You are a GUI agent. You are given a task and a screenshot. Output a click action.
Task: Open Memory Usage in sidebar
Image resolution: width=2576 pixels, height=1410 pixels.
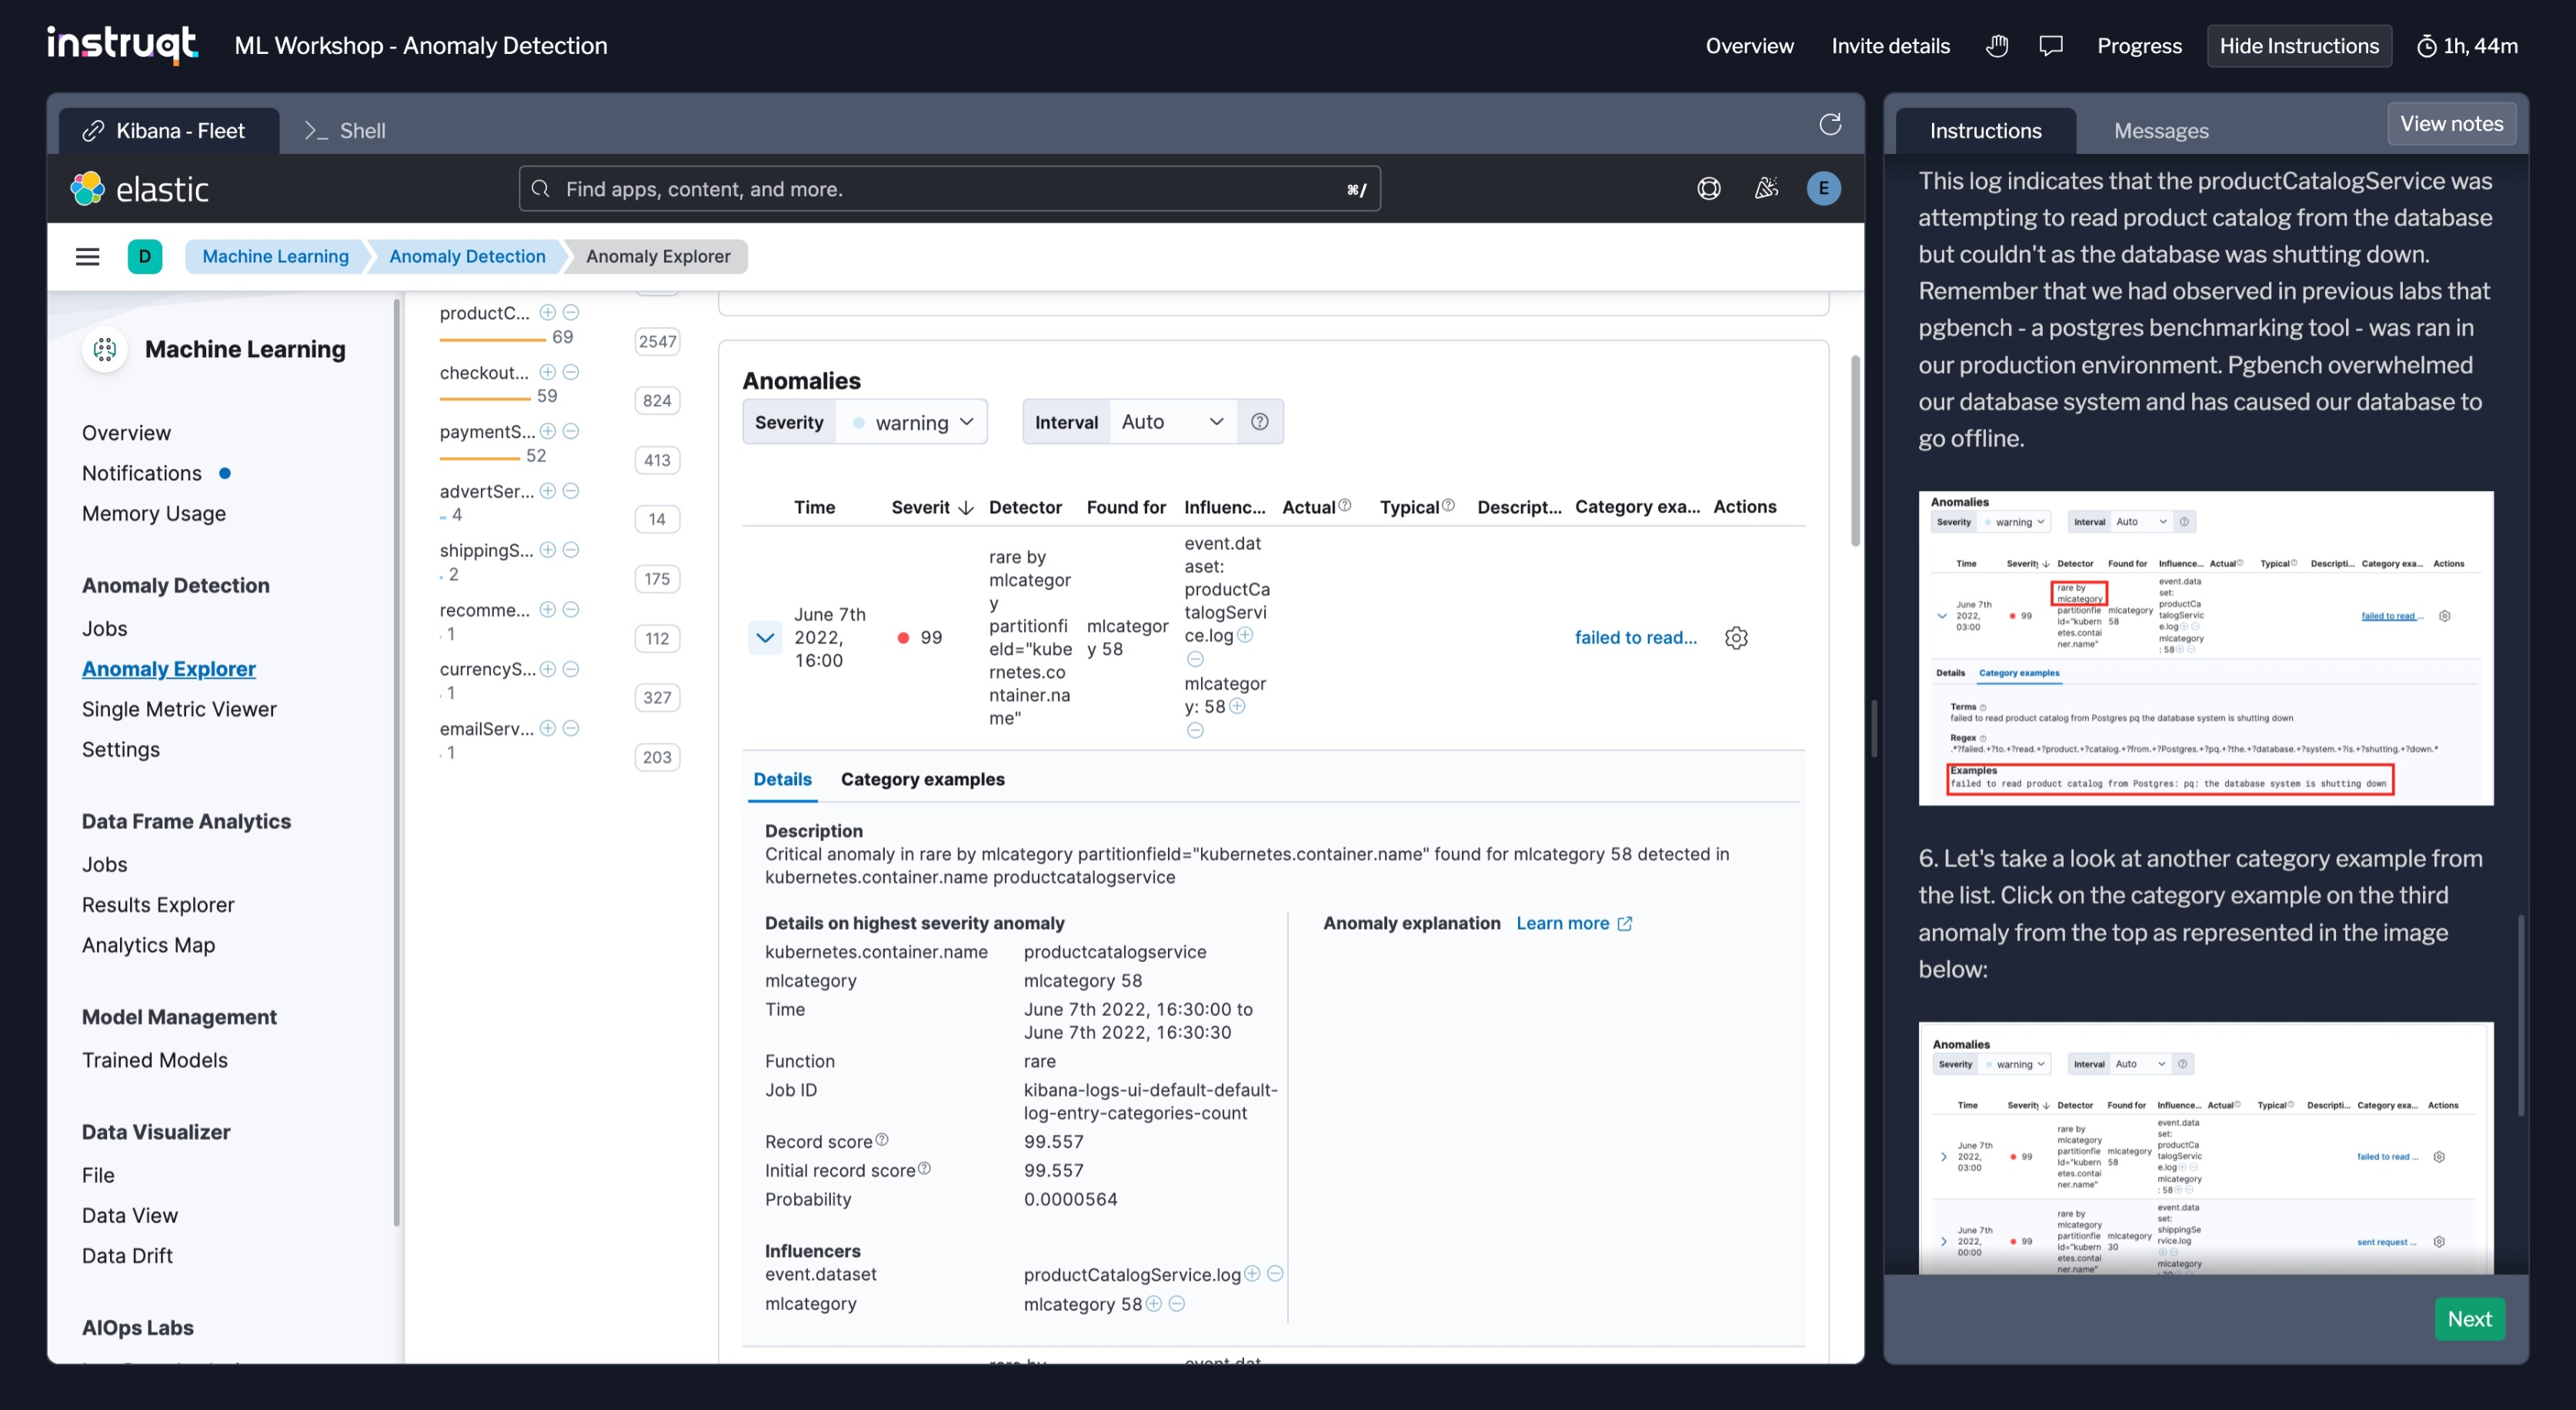tap(154, 513)
